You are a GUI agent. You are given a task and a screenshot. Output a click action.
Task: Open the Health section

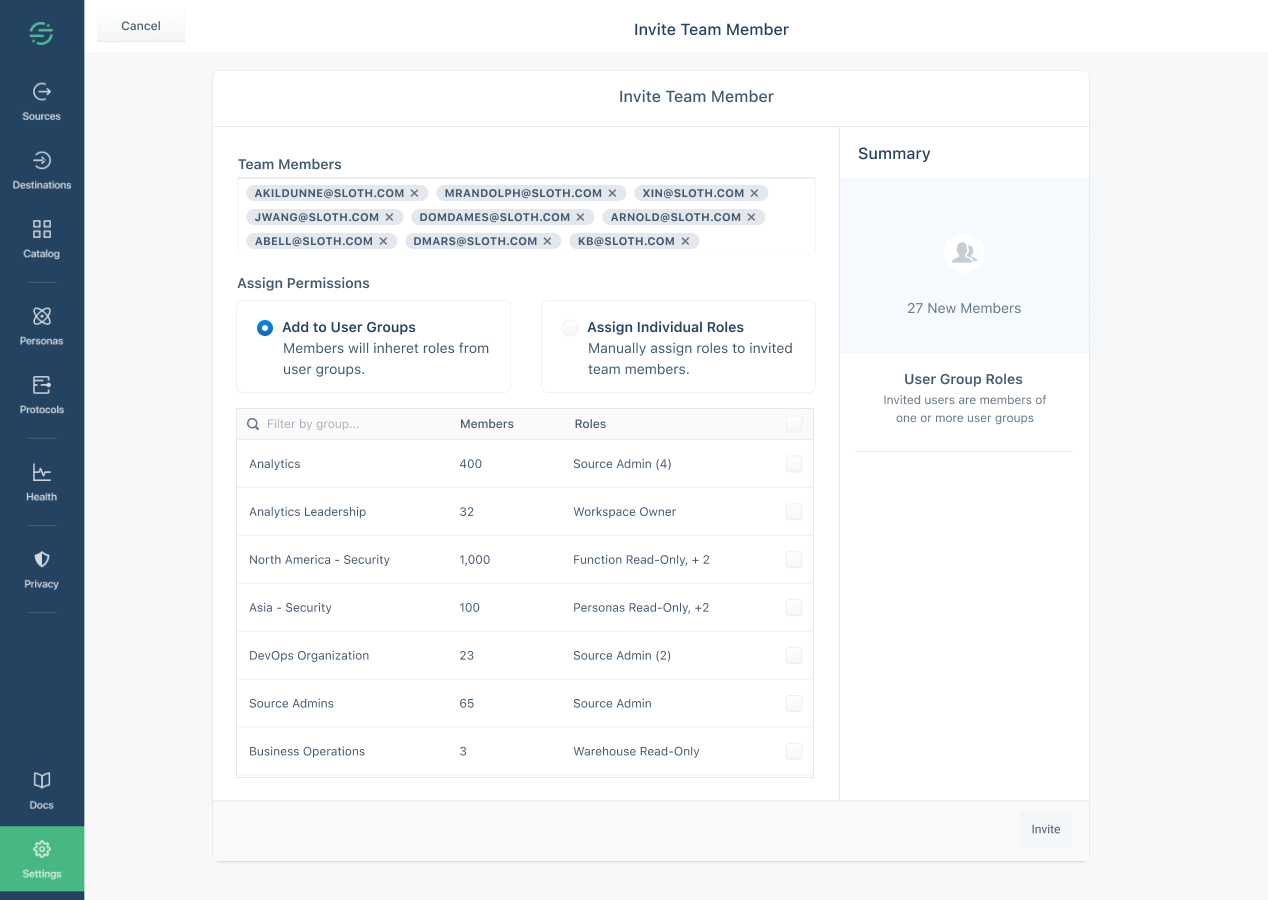click(x=42, y=483)
